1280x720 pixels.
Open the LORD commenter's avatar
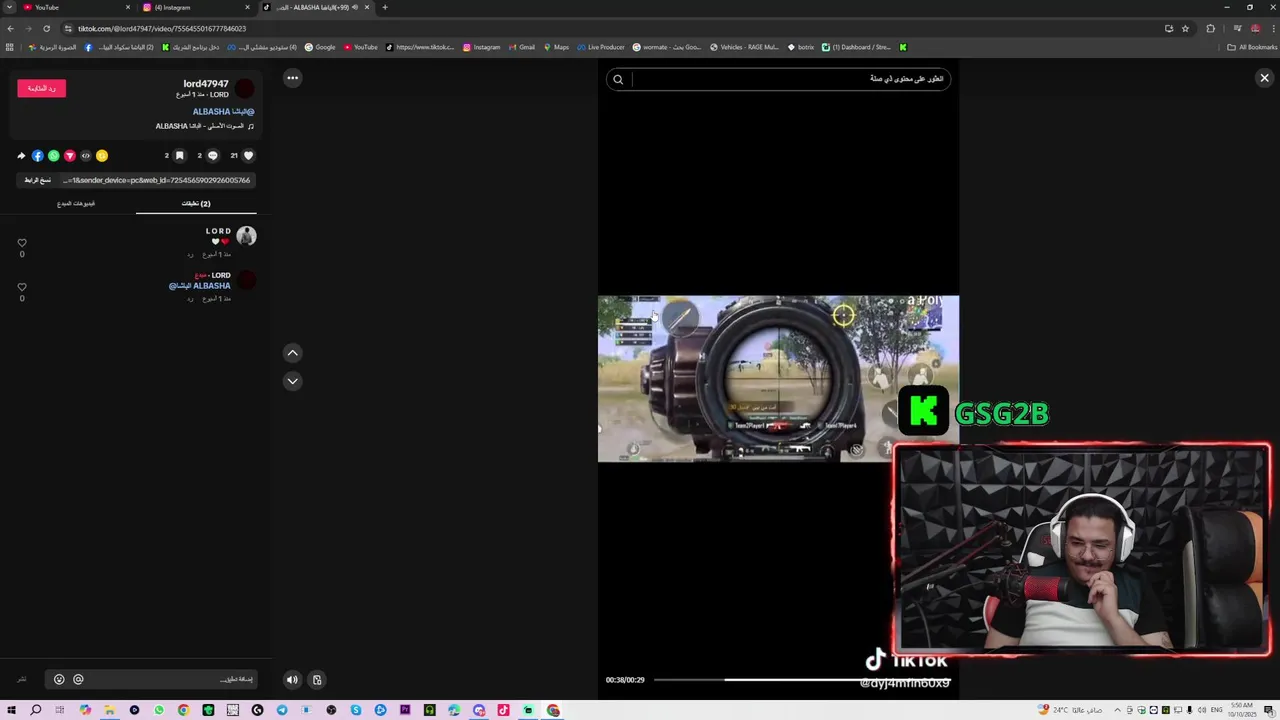coord(246,236)
